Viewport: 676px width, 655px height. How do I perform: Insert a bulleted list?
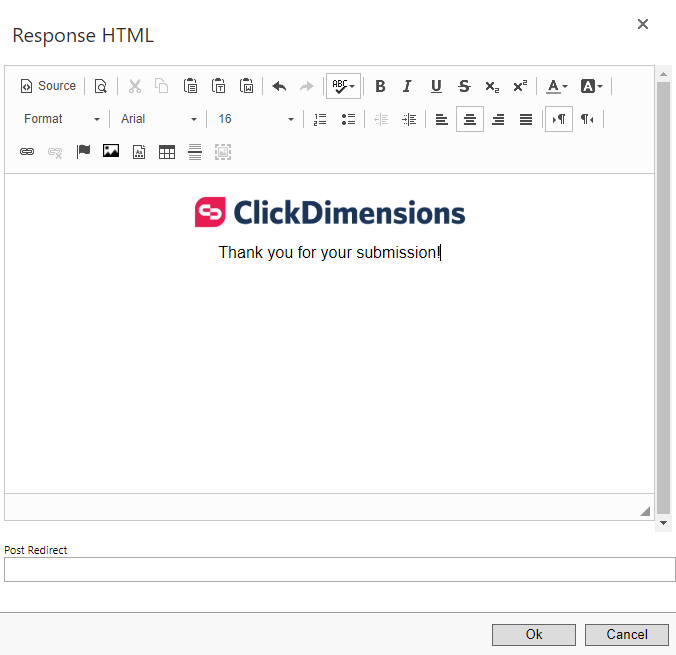click(x=348, y=119)
